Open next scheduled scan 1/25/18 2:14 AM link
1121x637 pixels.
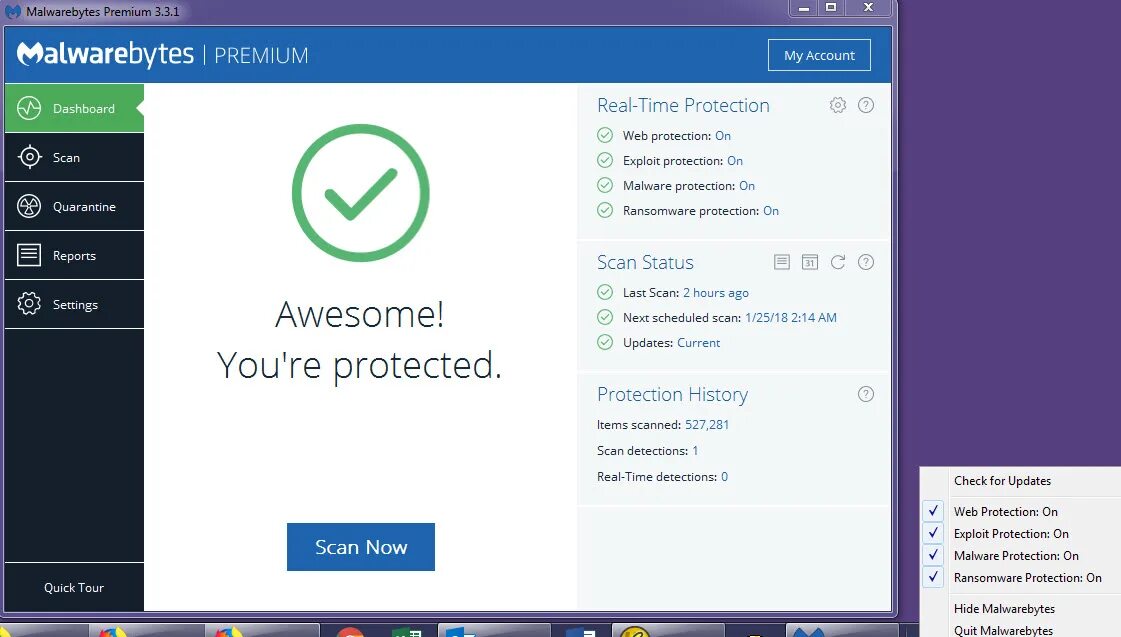pyautogui.click(x=791, y=317)
